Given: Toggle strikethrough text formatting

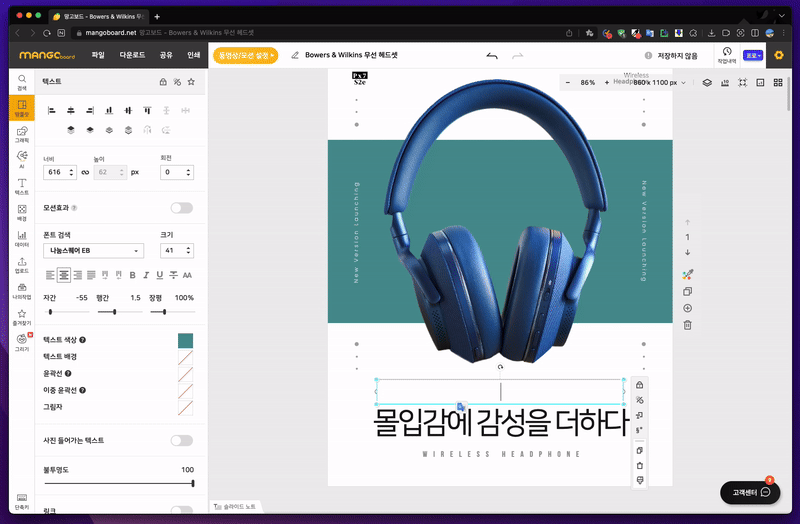Looking at the screenshot, I should coord(173,275).
